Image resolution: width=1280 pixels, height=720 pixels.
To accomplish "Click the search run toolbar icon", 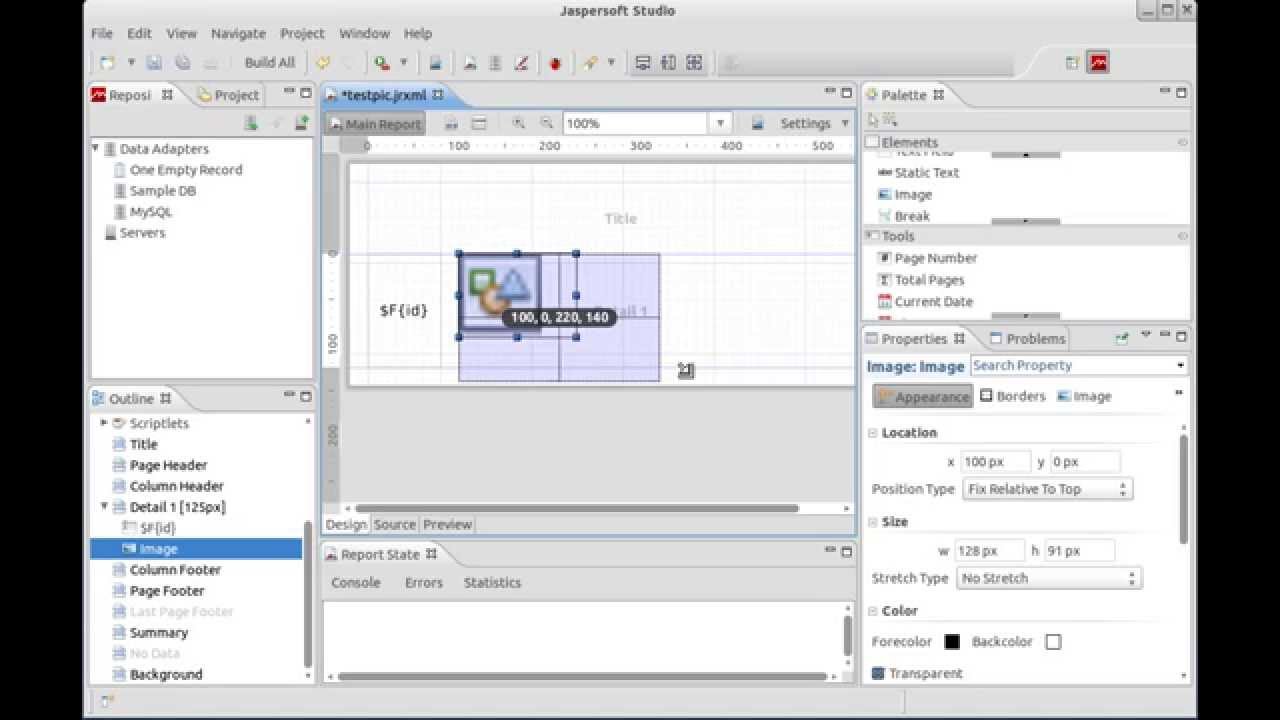I will (381, 62).
